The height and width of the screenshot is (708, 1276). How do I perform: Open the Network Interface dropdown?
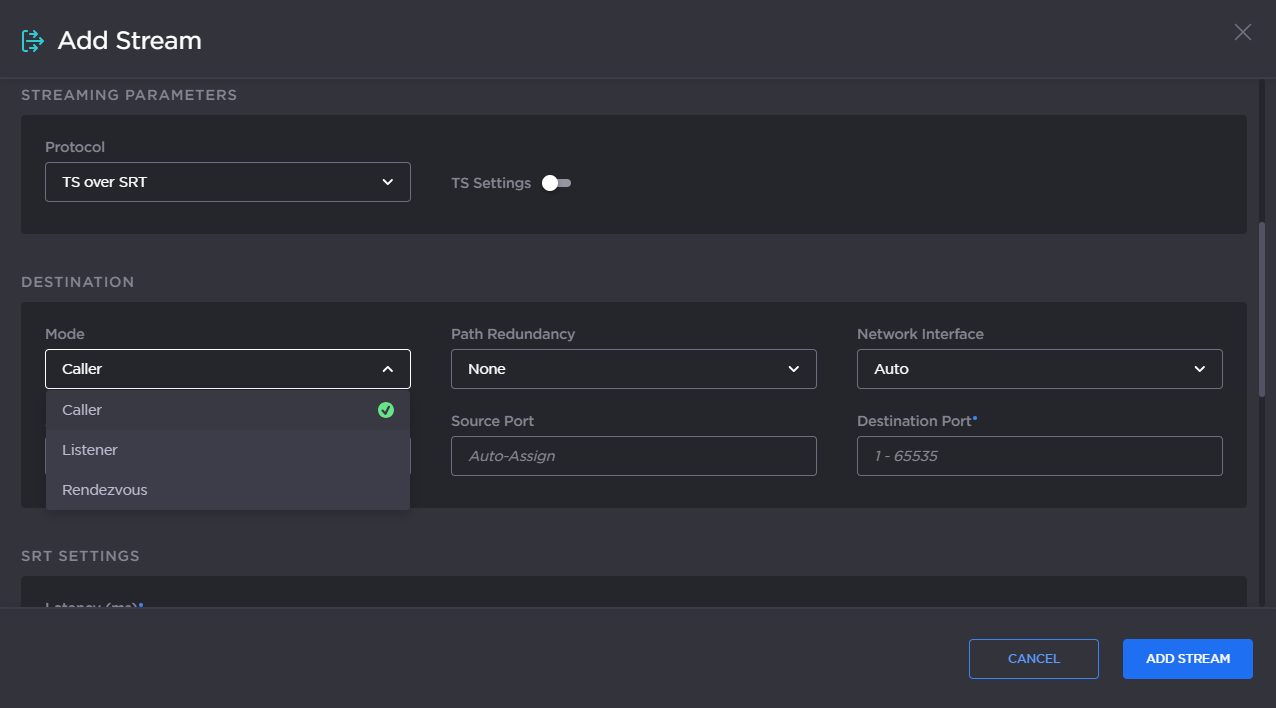[x=1039, y=369]
